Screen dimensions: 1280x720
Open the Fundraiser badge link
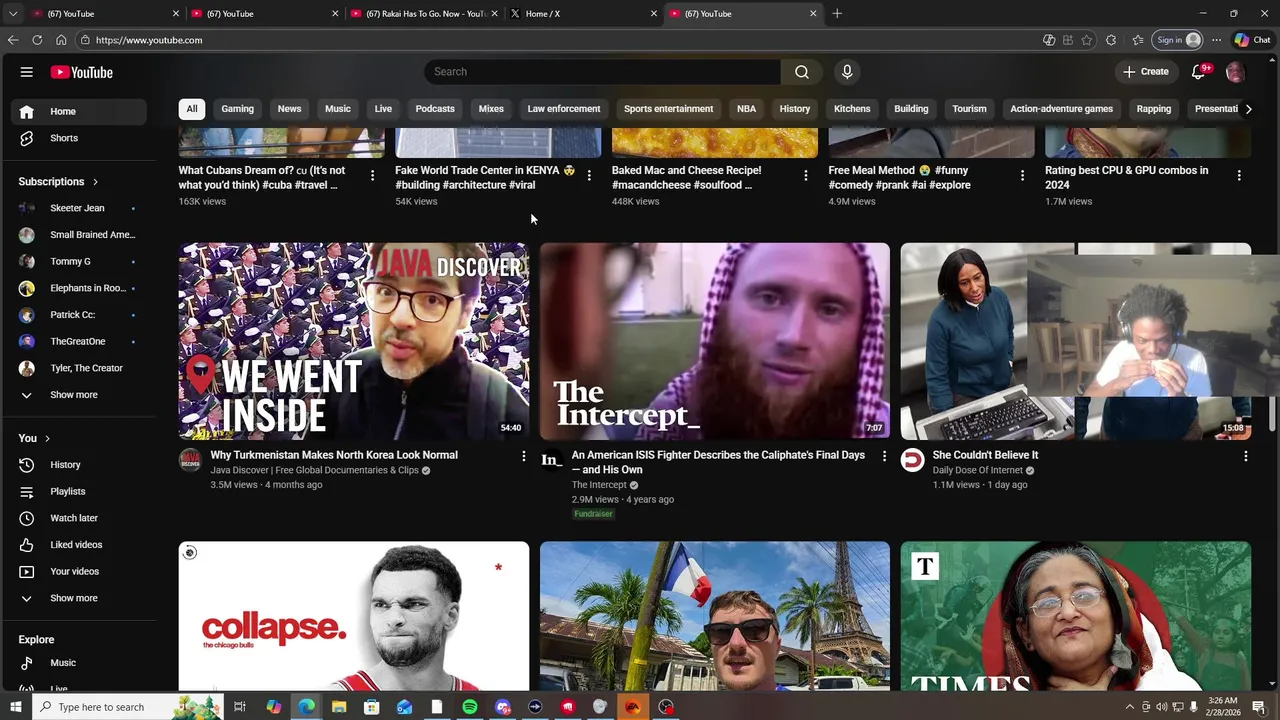pyautogui.click(x=593, y=514)
